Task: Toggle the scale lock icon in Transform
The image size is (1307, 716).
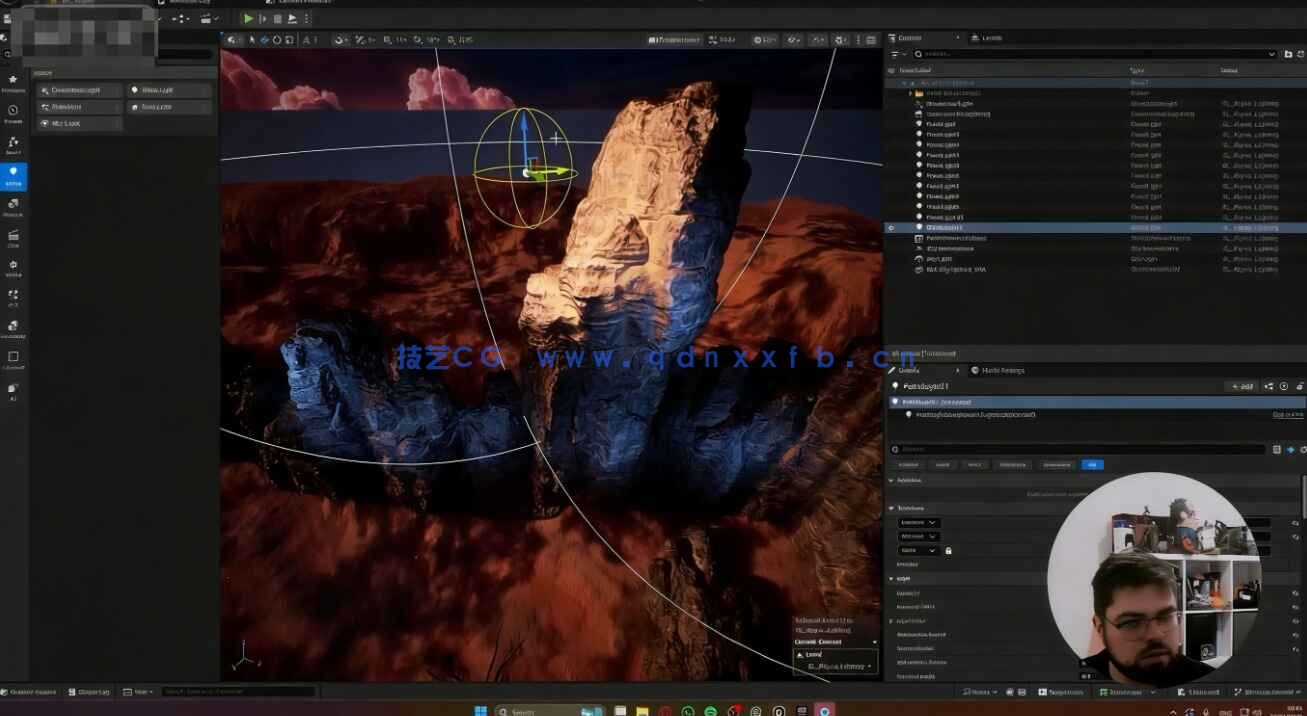Action: (x=948, y=550)
